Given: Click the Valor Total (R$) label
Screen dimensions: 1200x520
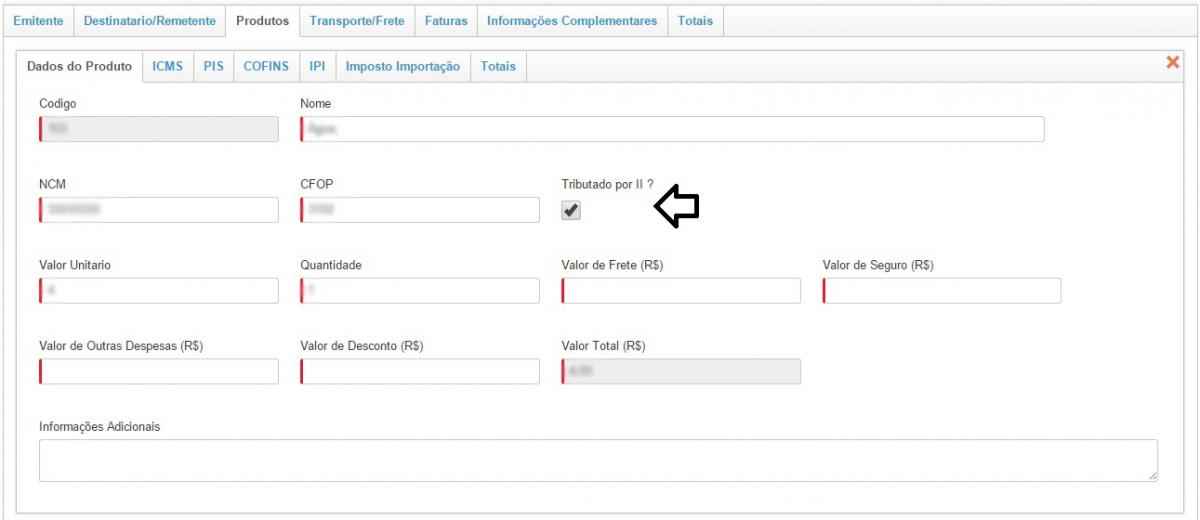Looking at the screenshot, I should 604,346.
